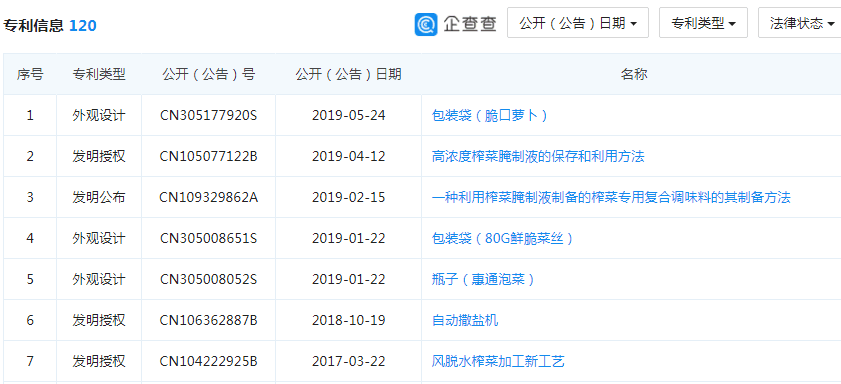Open patent link 包装袋（80G鲜脆菜丝）

pos(502,238)
